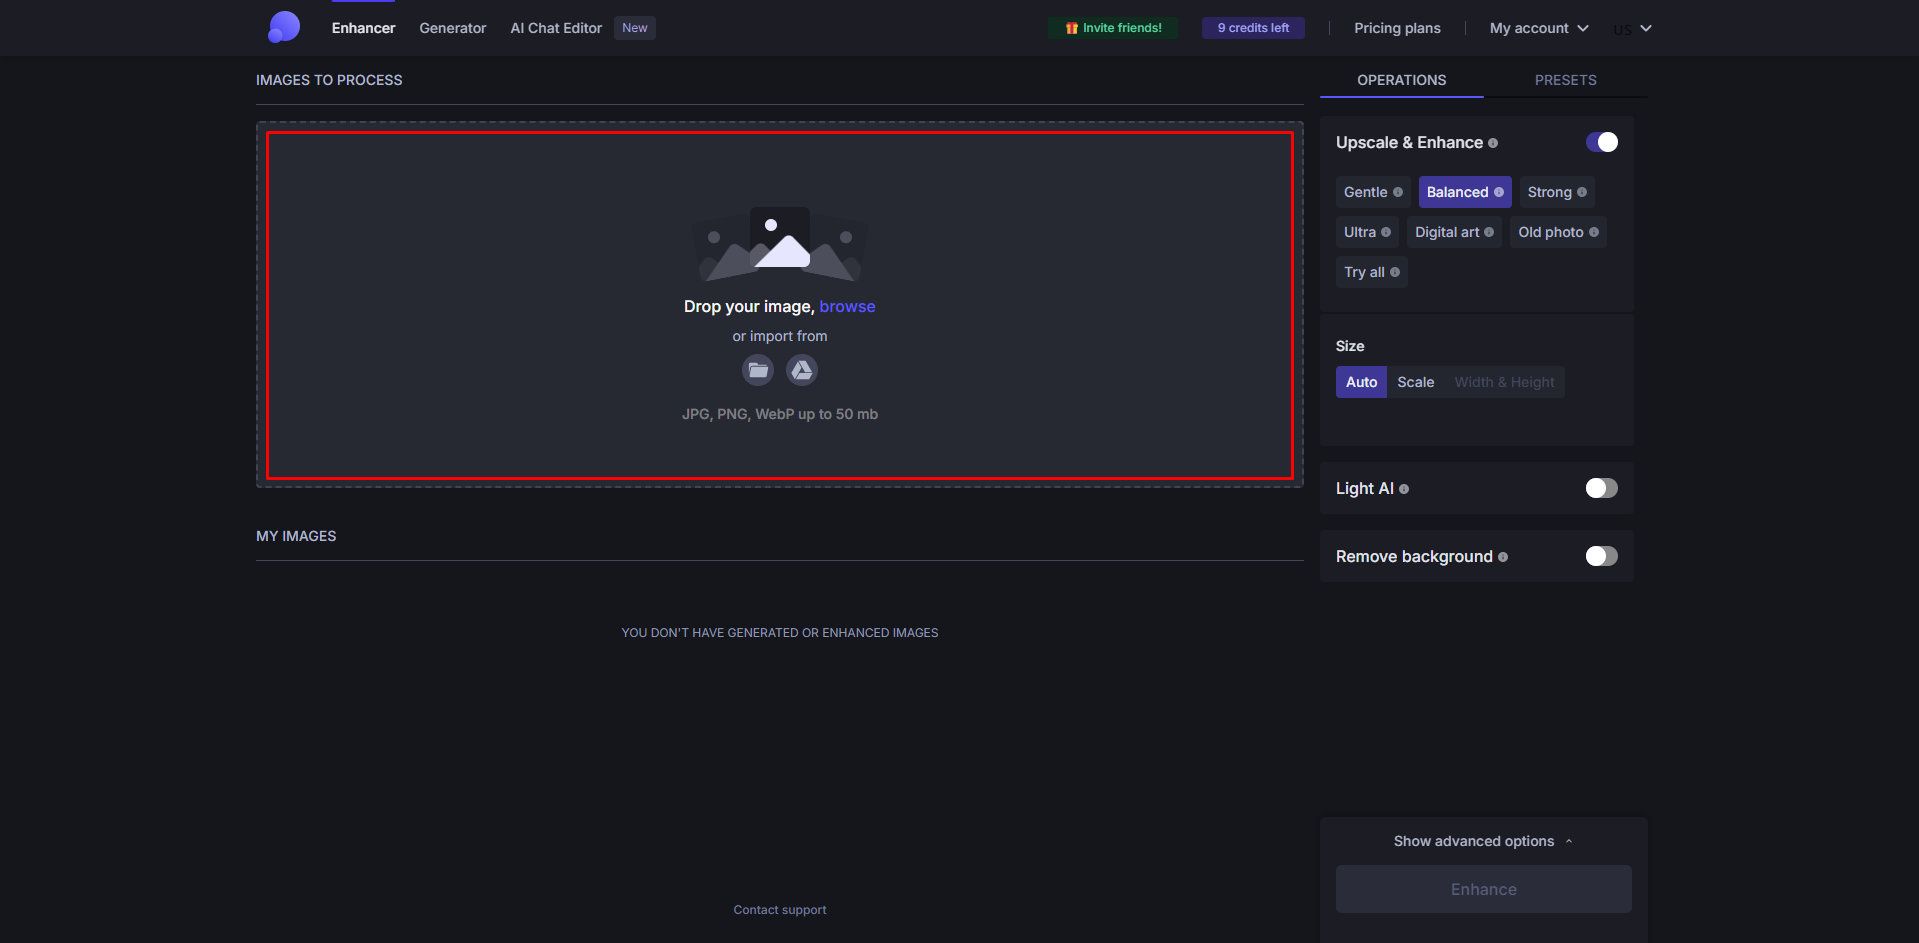Expand Show advanced options
1919x943 pixels.
pos(1482,841)
